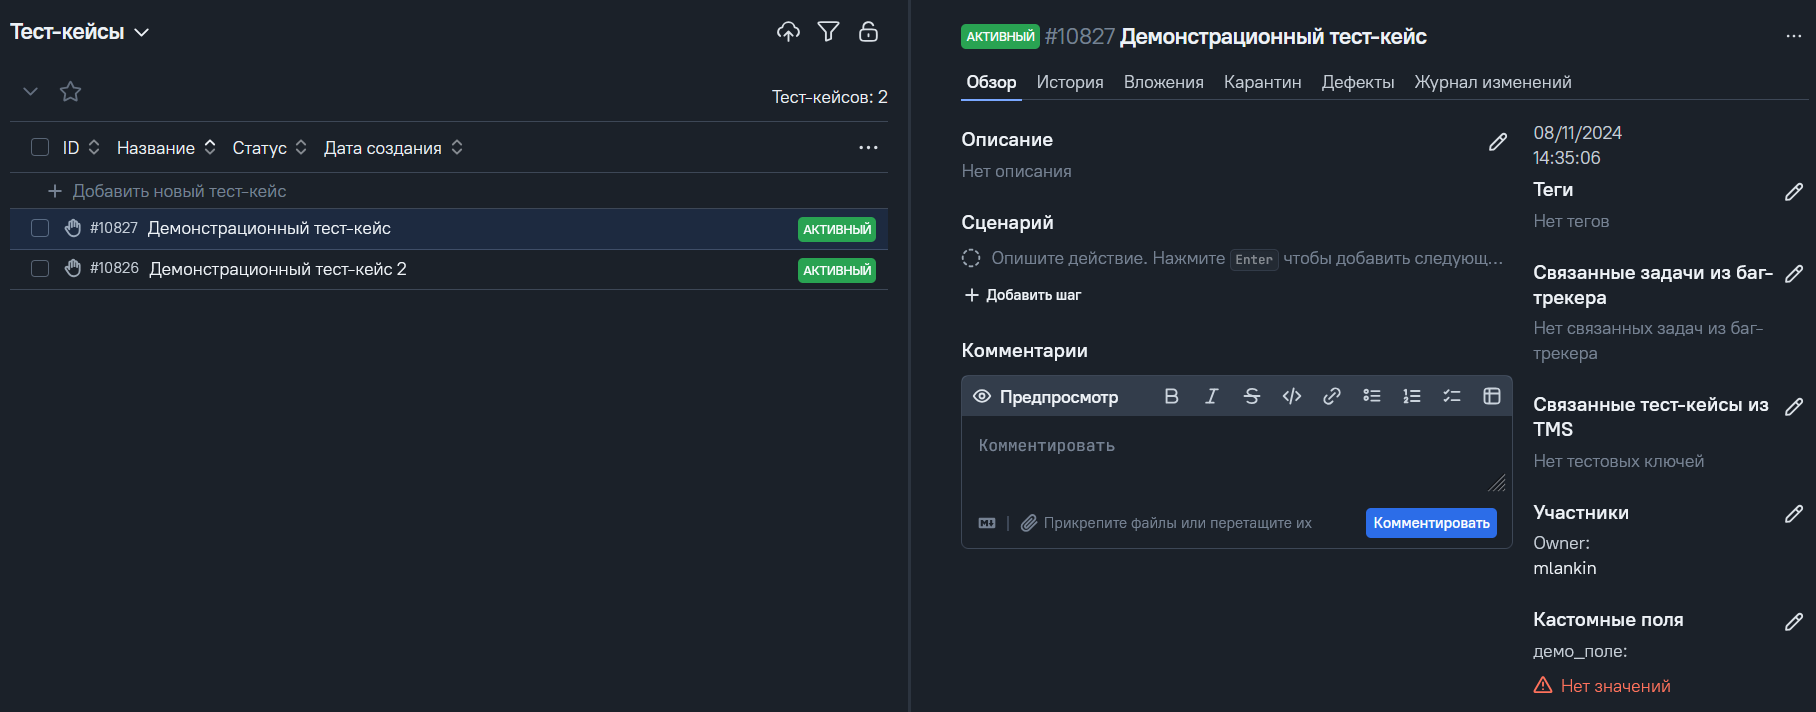Apply strikethrough formatting in comment editor
1816x712 pixels.
1251,396
